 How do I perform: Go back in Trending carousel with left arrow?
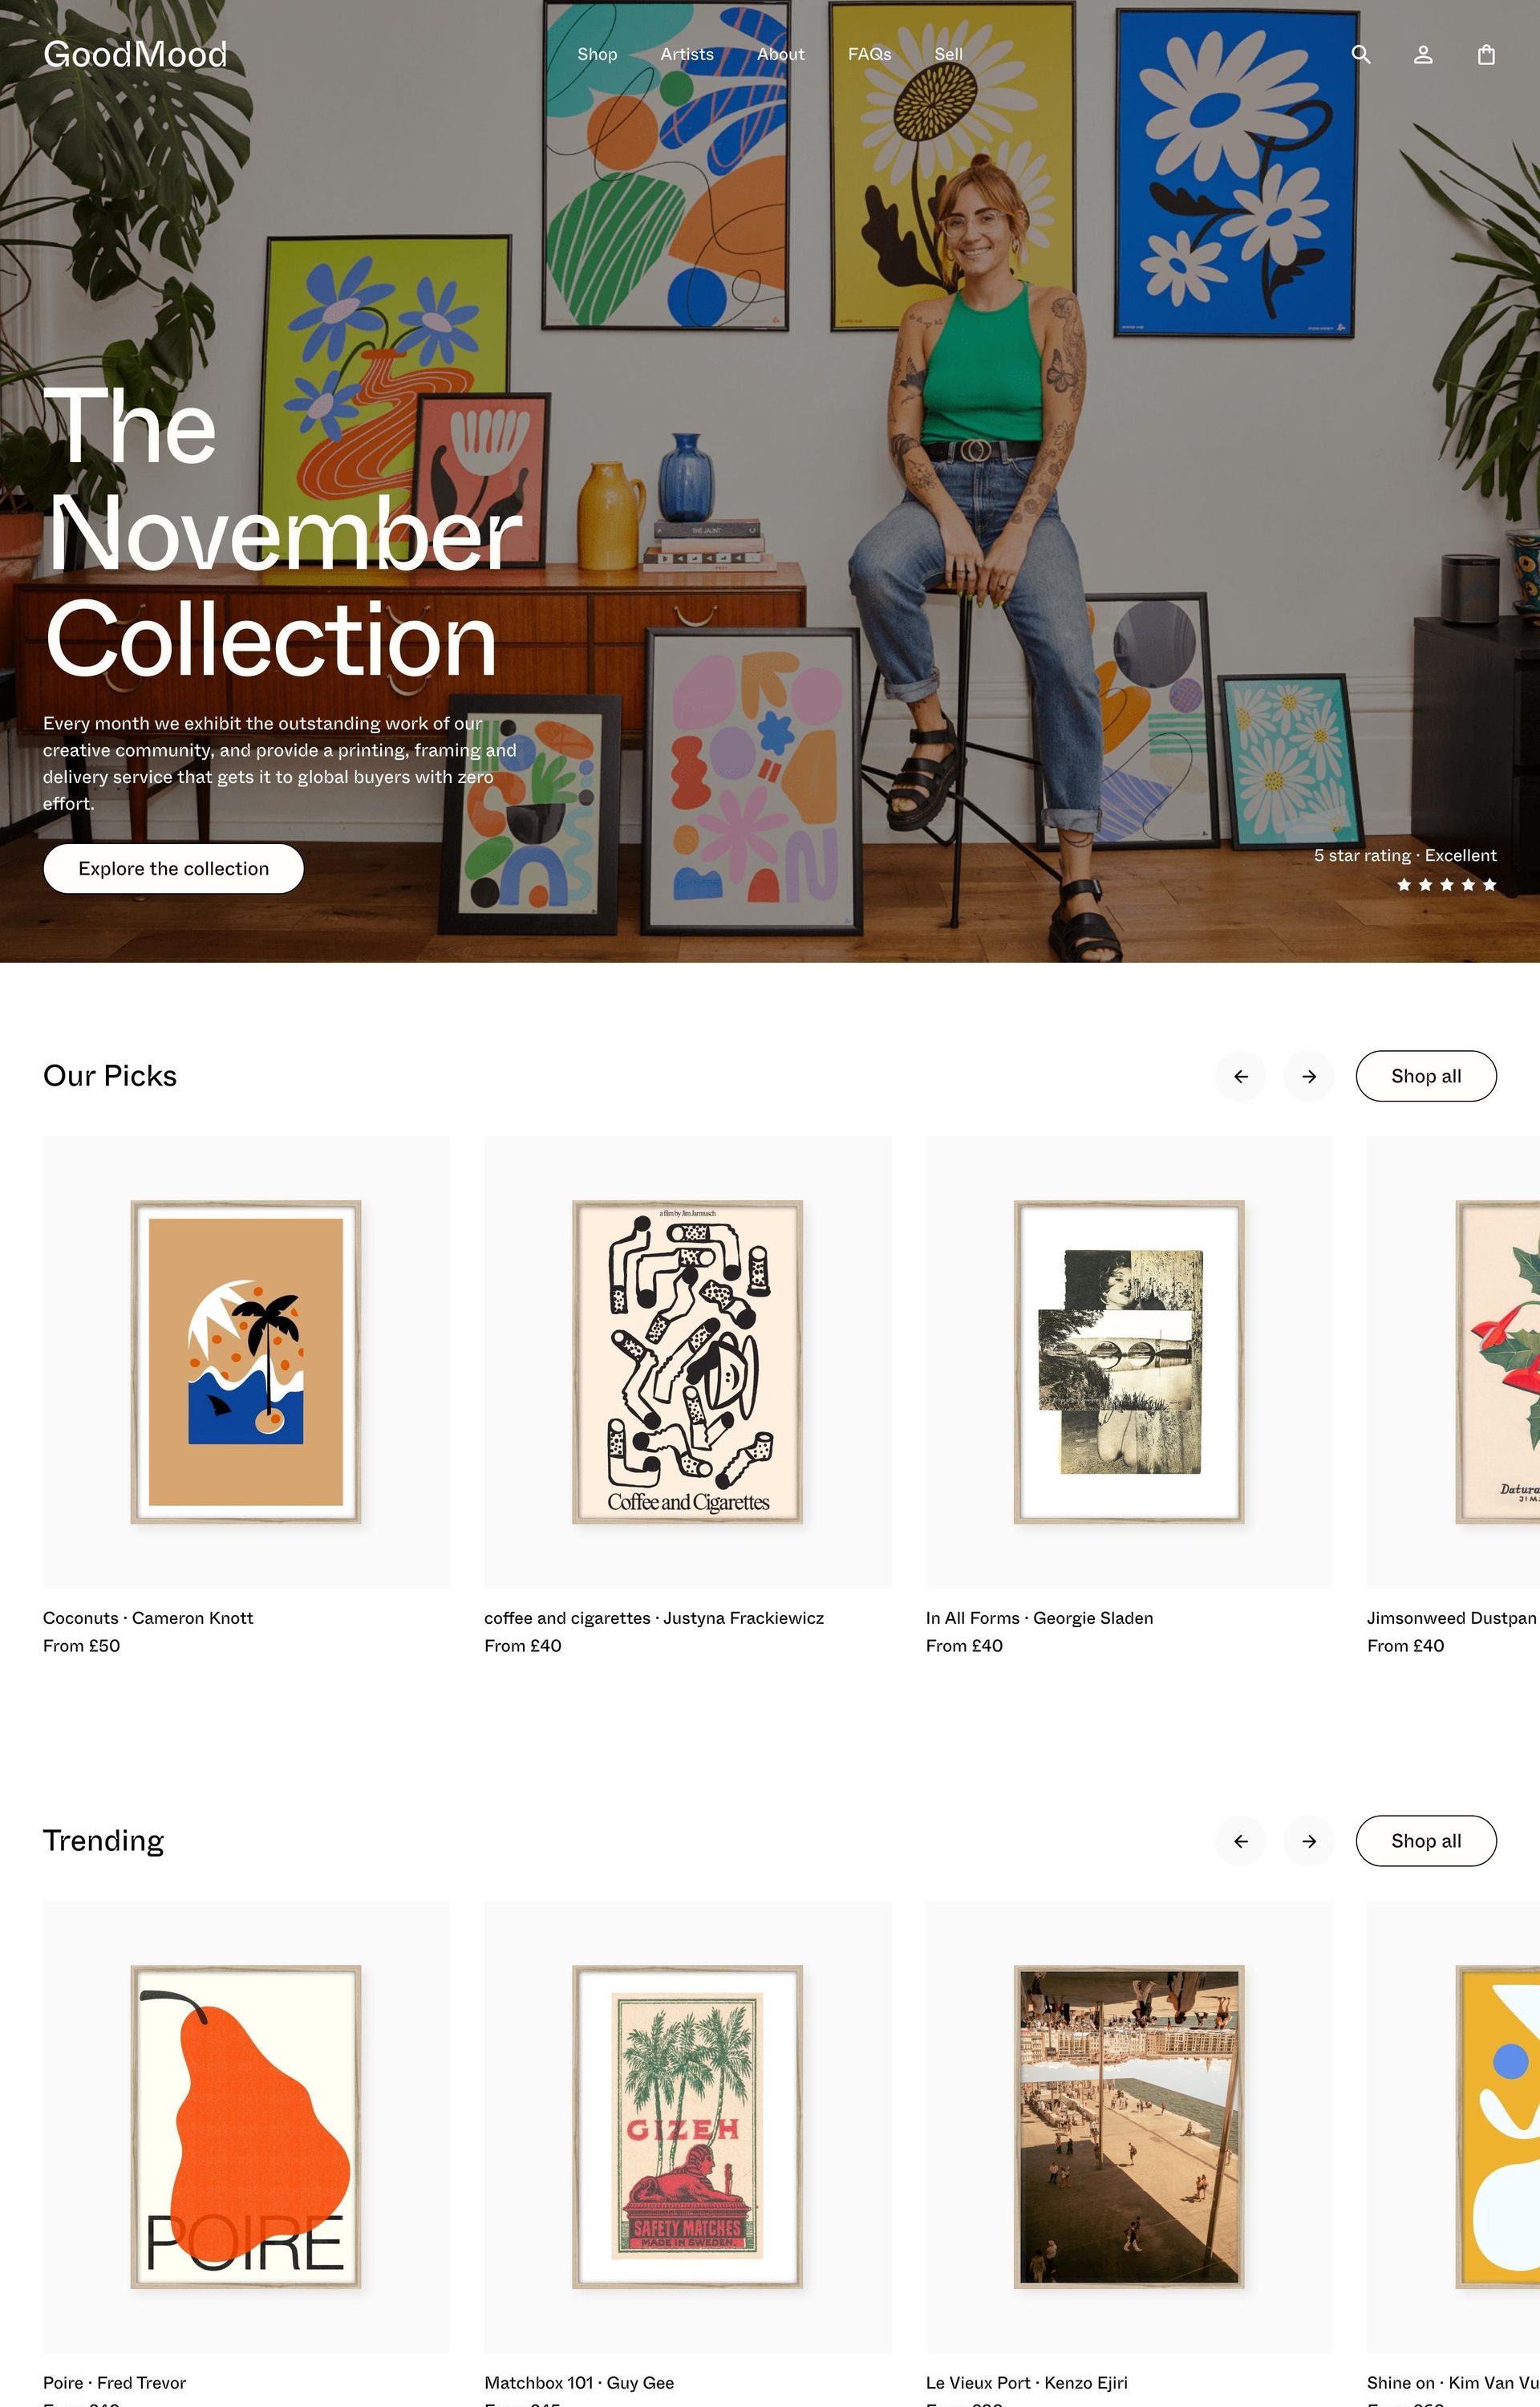(1240, 1841)
